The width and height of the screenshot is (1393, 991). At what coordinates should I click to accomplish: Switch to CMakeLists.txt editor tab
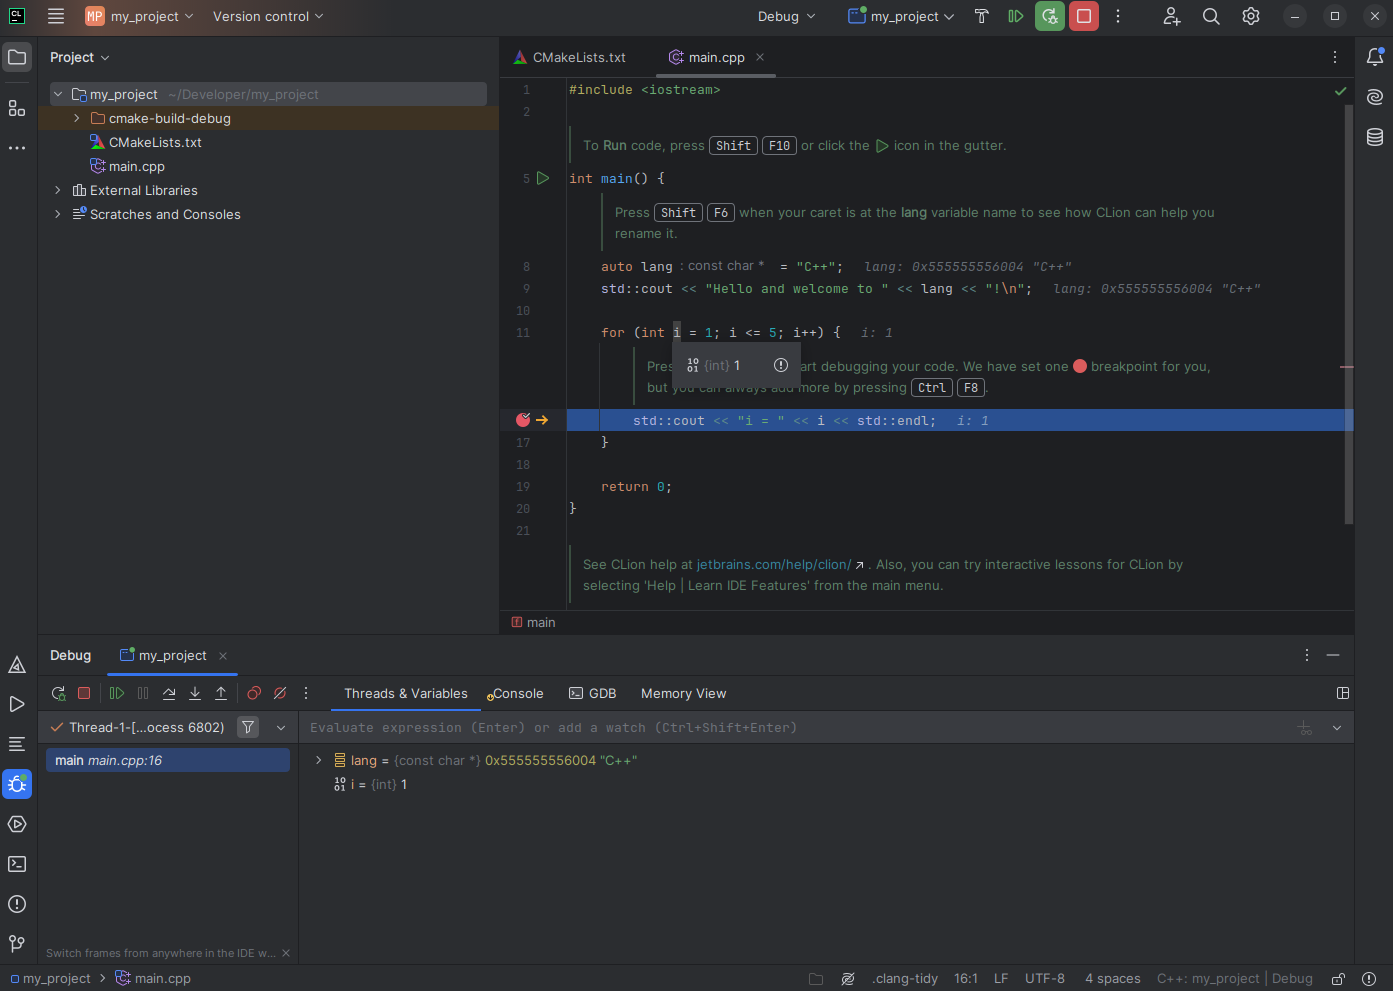(x=569, y=58)
